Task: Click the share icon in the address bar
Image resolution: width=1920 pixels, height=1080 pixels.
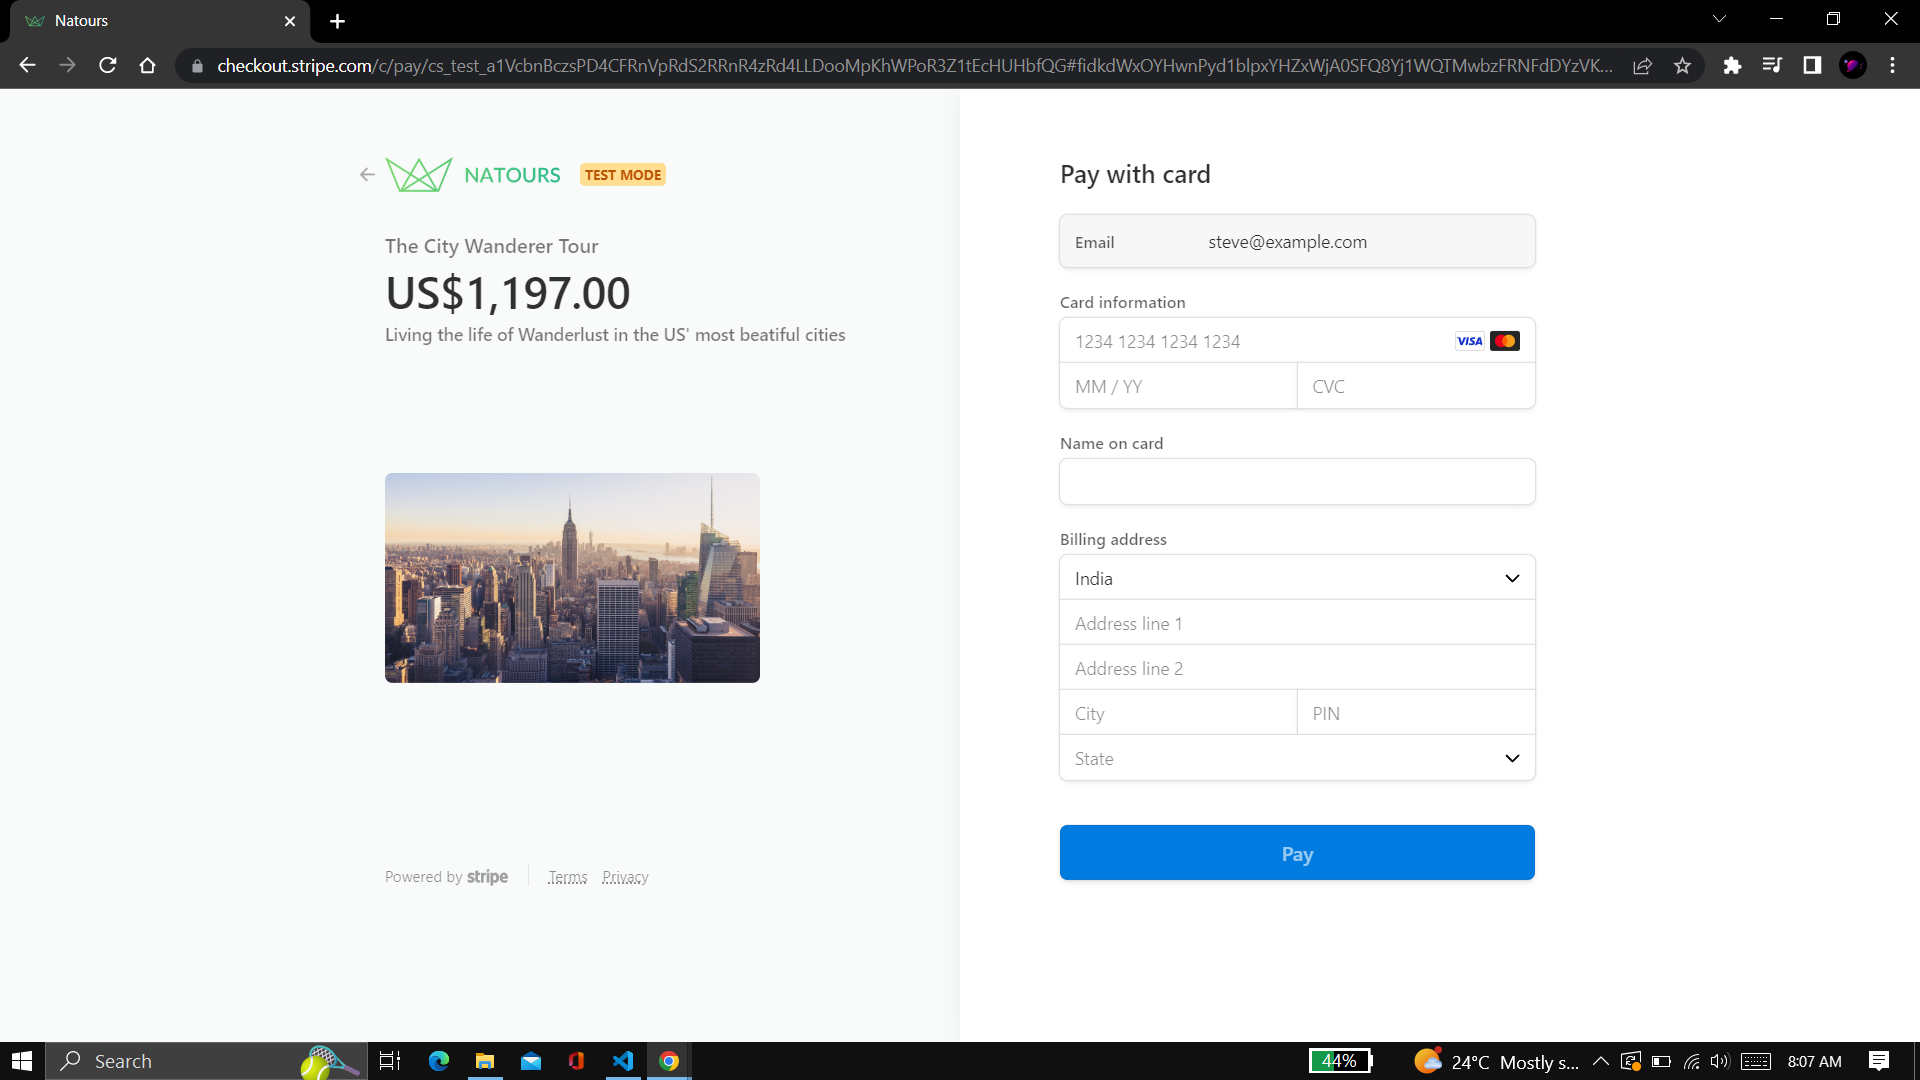Action: pyautogui.click(x=1643, y=65)
